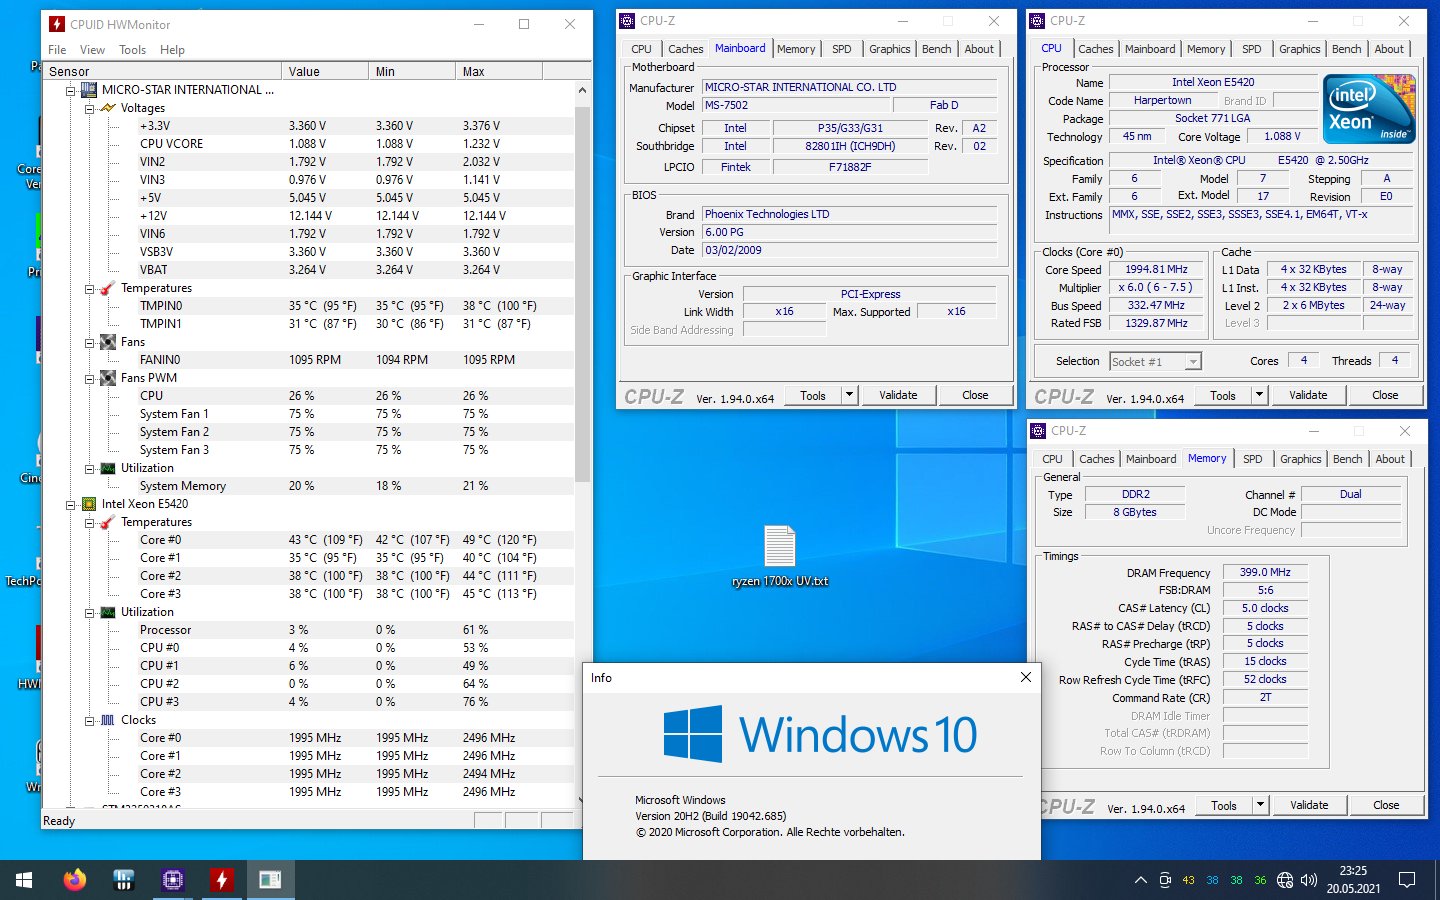Image resolution: width=1440 pixels, height=900 pixels.
Task: Click the Intel Xeon inside logo
Action: point(1369,108)
